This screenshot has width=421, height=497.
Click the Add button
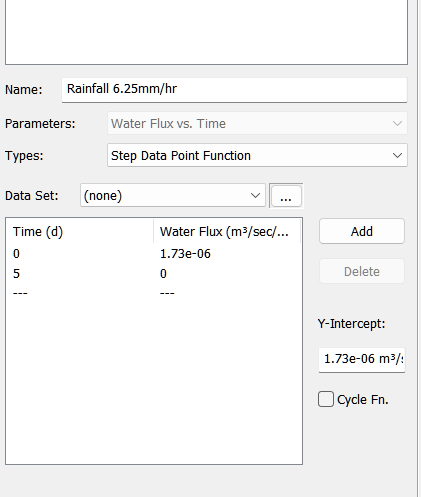[x=362, y=231]
